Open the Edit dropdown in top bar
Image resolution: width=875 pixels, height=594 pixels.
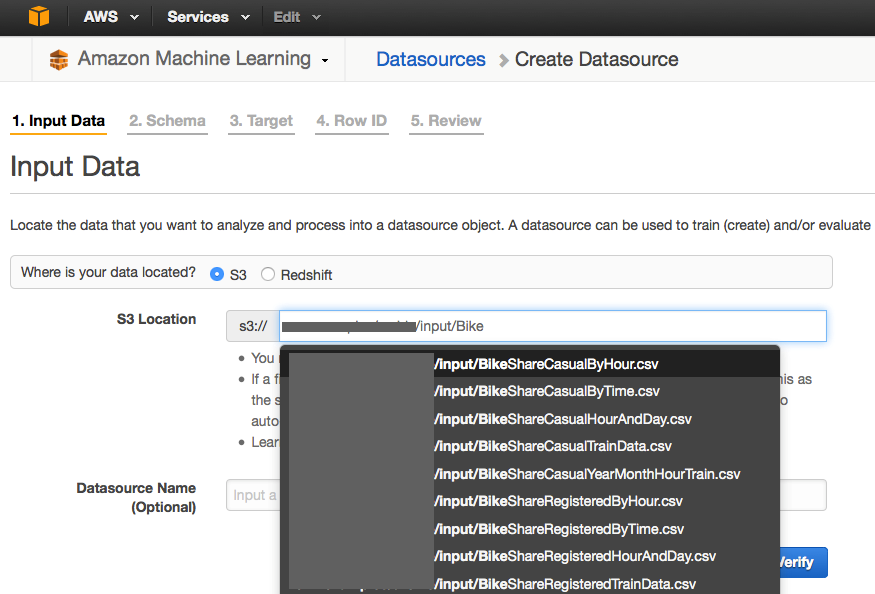point(297,17)
